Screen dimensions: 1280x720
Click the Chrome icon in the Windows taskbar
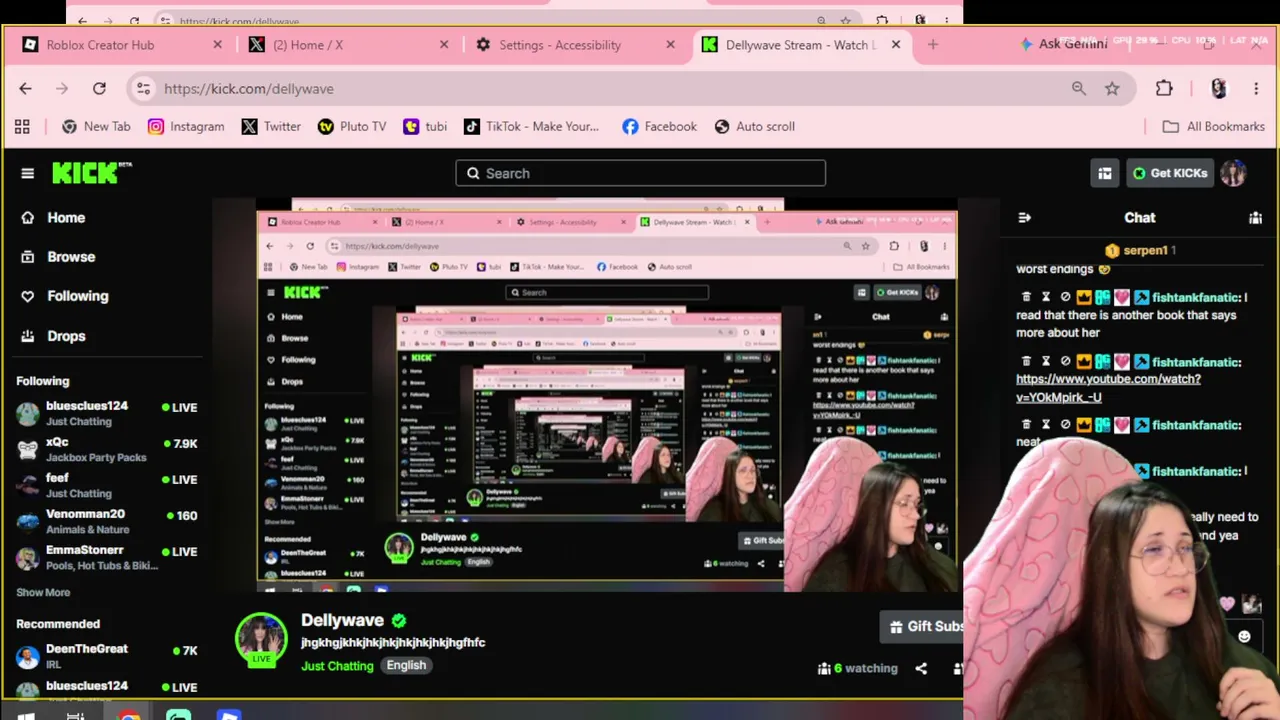128,714
